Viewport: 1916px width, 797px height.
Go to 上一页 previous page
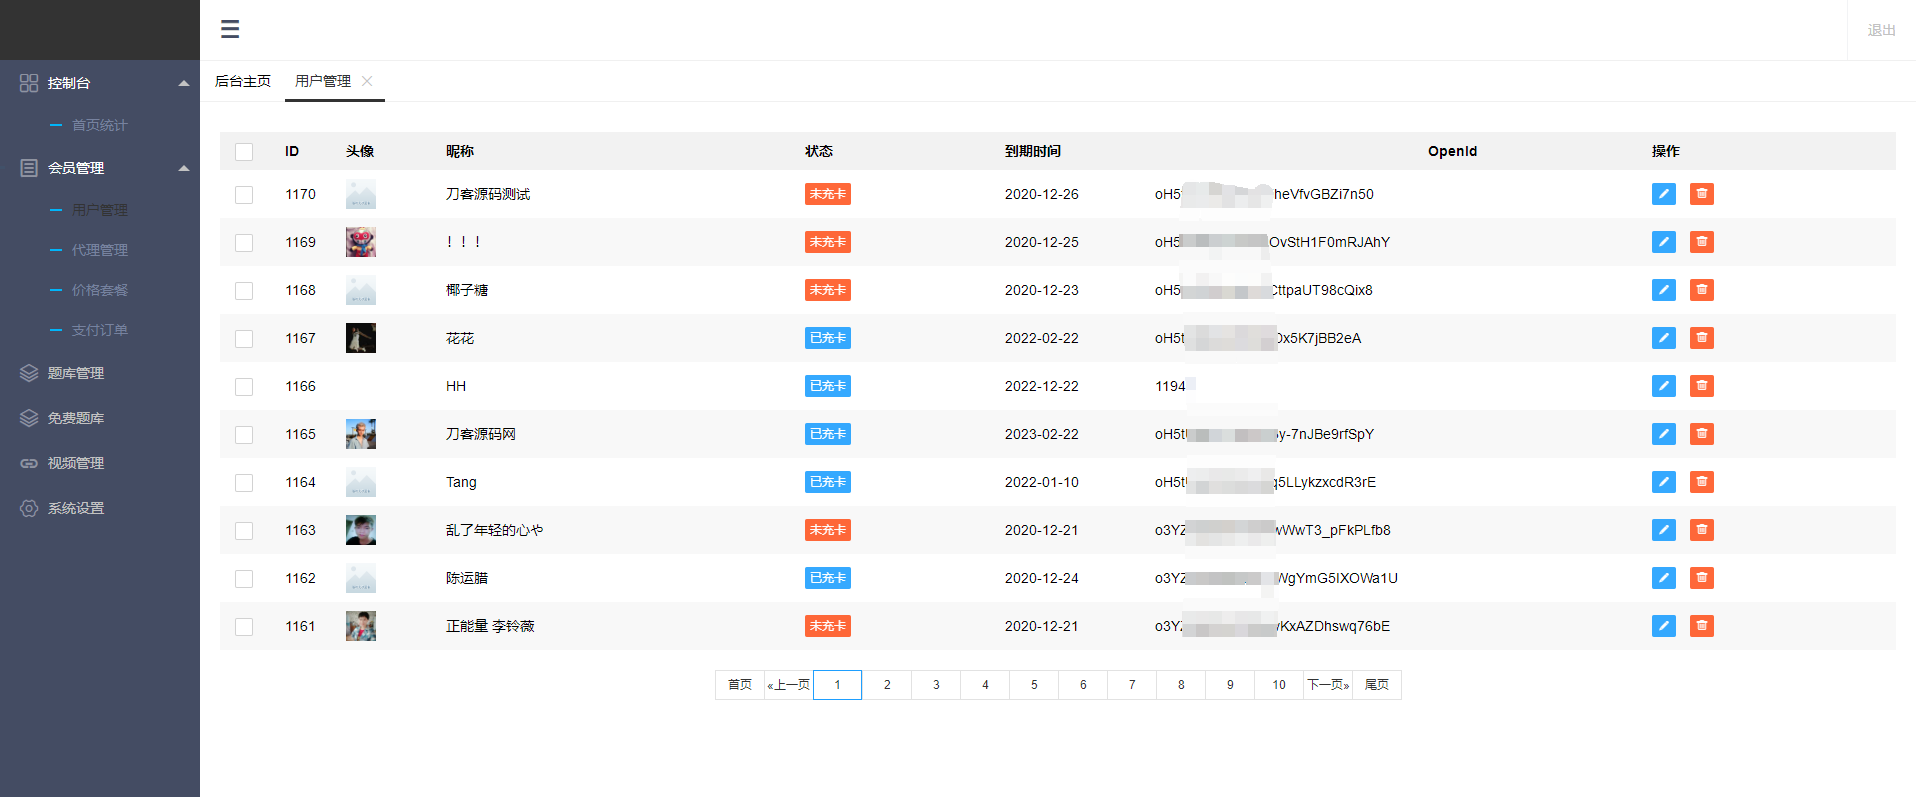[x=789, y=685]
